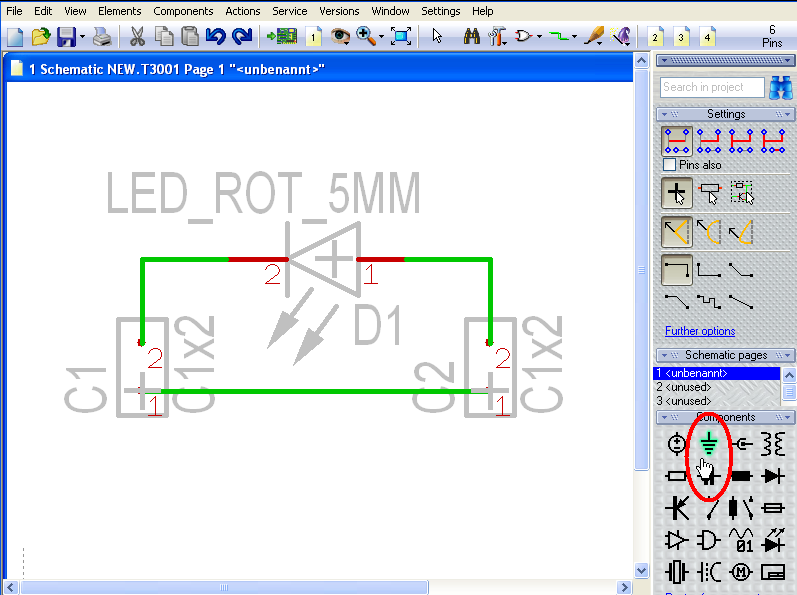Image resolution: width=797 pixels, height=595 pixels.
Task: Print the schematic with the printer icon
Action: (102, 37)
